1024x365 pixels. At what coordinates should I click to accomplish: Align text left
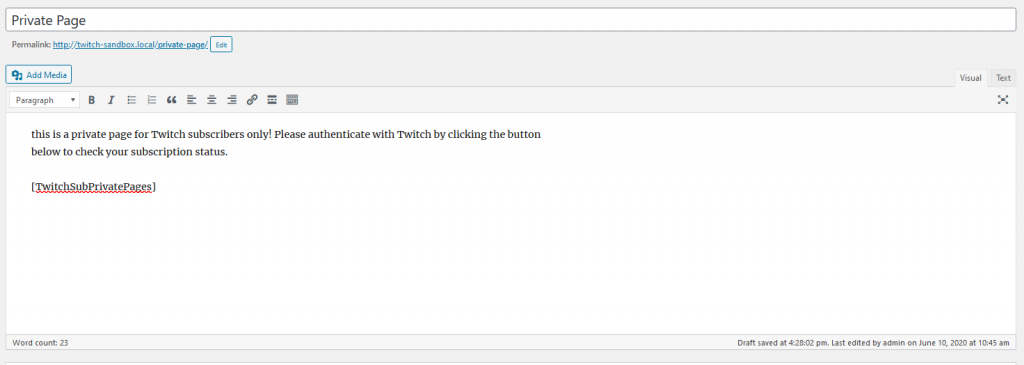pos(191,100)
